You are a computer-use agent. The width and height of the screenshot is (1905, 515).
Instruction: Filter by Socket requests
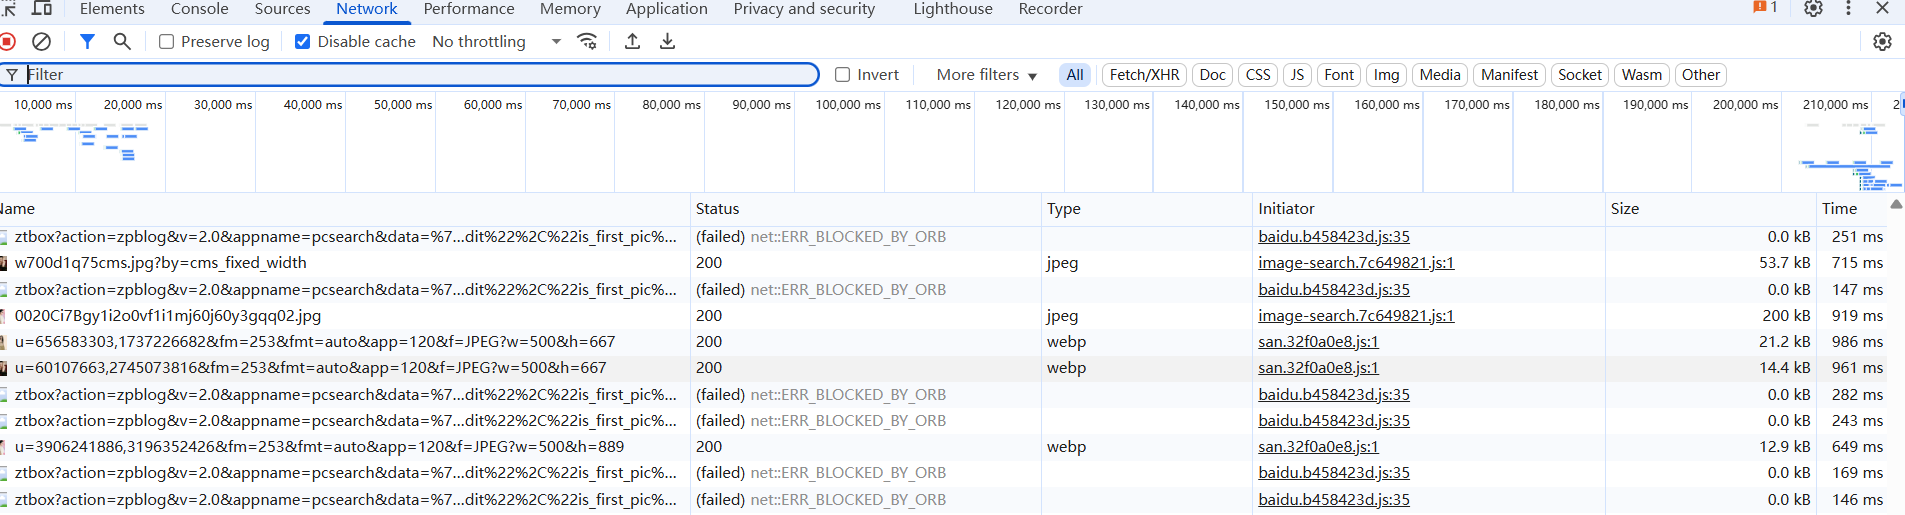coord(1580,75)
